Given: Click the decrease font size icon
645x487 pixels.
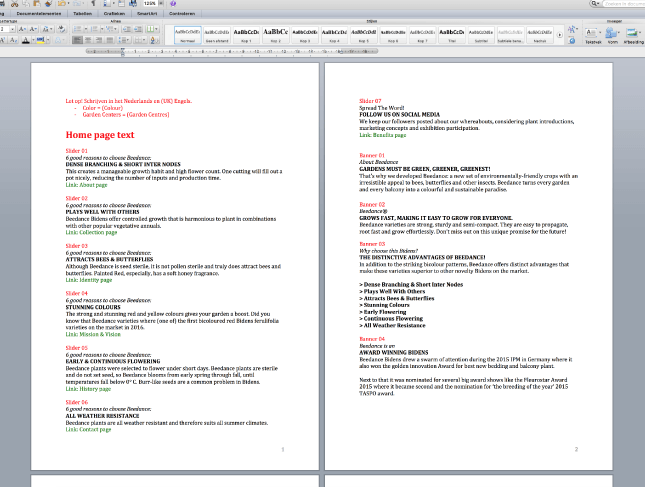Looking at the screenshot, I should 33,29.
